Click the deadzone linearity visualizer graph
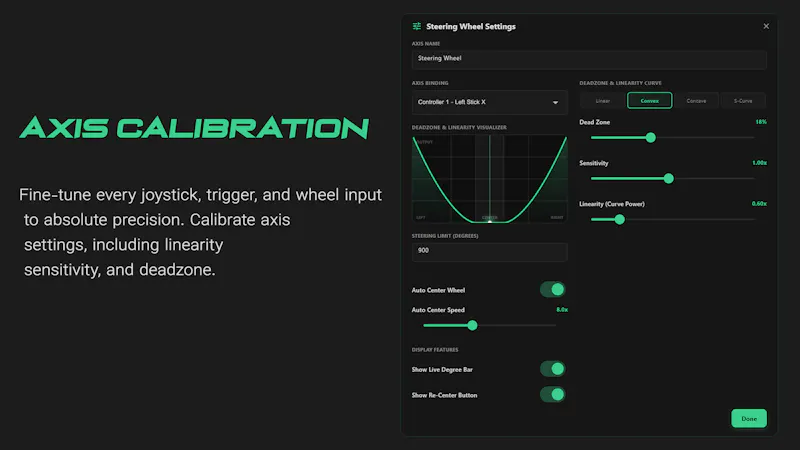Image resolution: width=800 pixels, height=450 pixels. click(489, 179)
